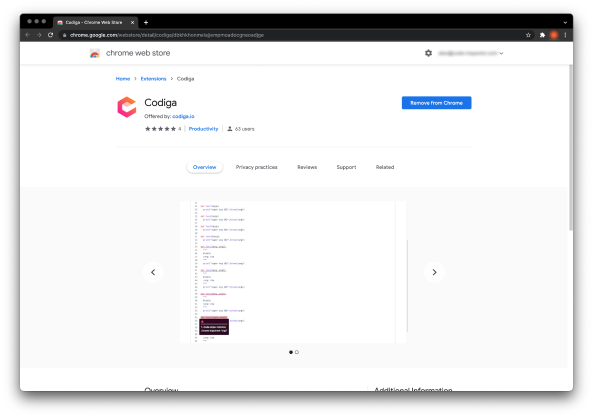593x418 pixels.
Task: Click Remove from Chrome button
Action: click(x=436, y=103)
